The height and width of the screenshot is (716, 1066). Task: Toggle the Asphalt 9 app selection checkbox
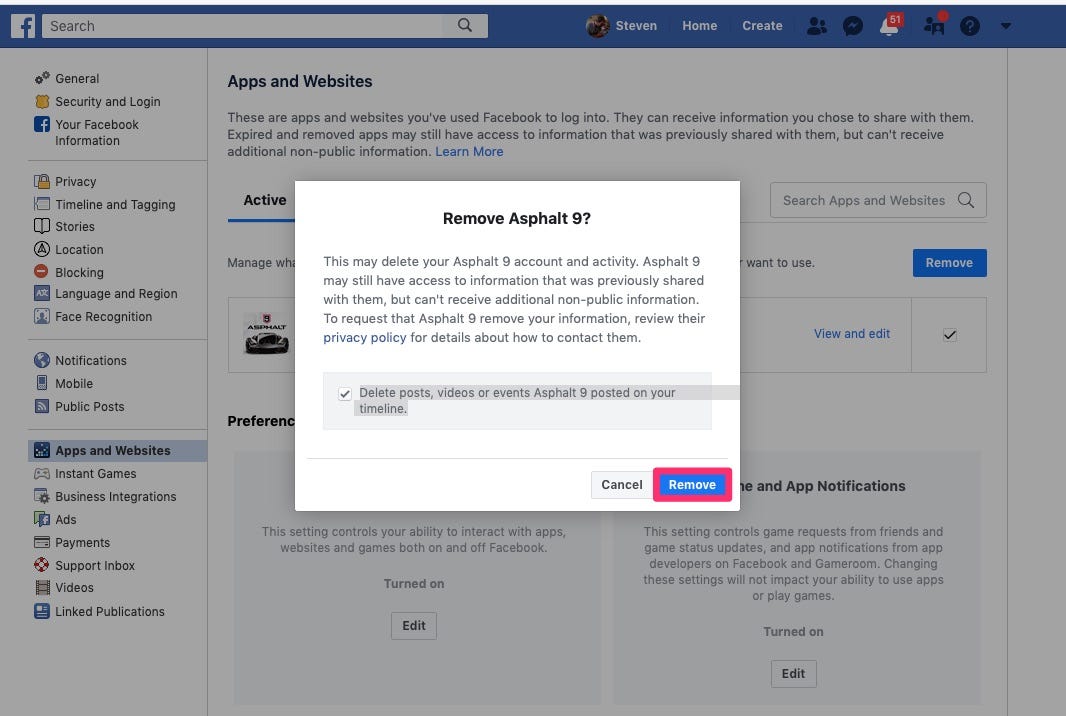coord(950,335)
